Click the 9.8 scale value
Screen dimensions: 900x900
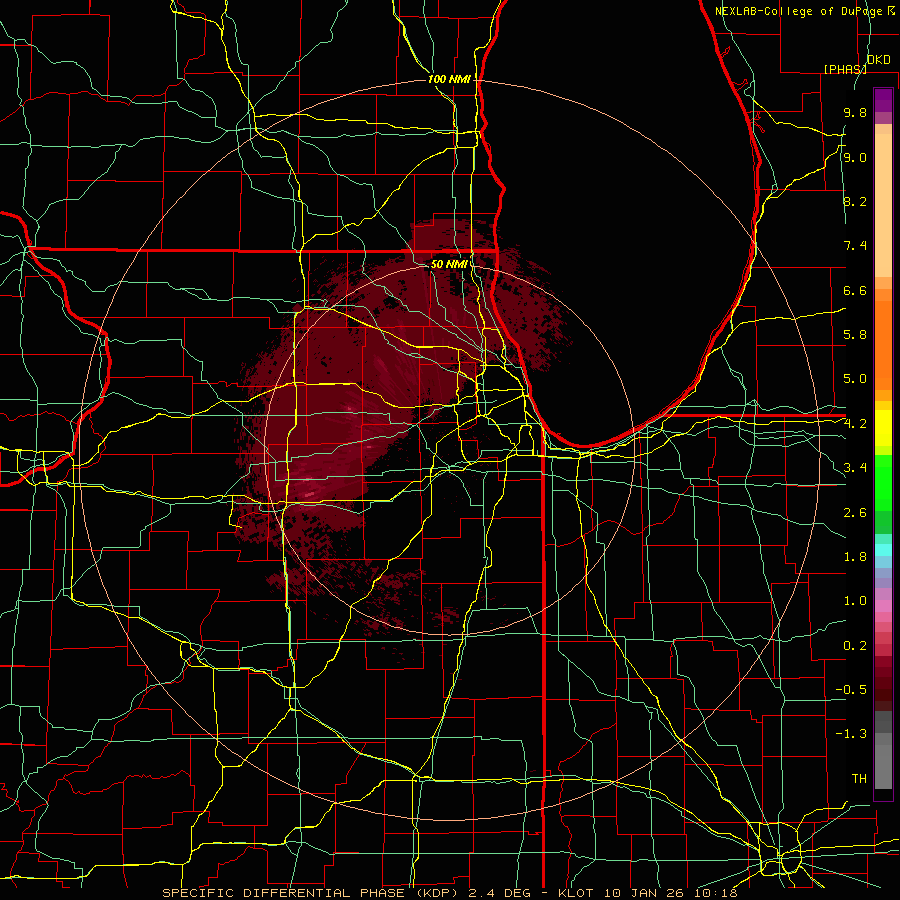tap(855, 113)
